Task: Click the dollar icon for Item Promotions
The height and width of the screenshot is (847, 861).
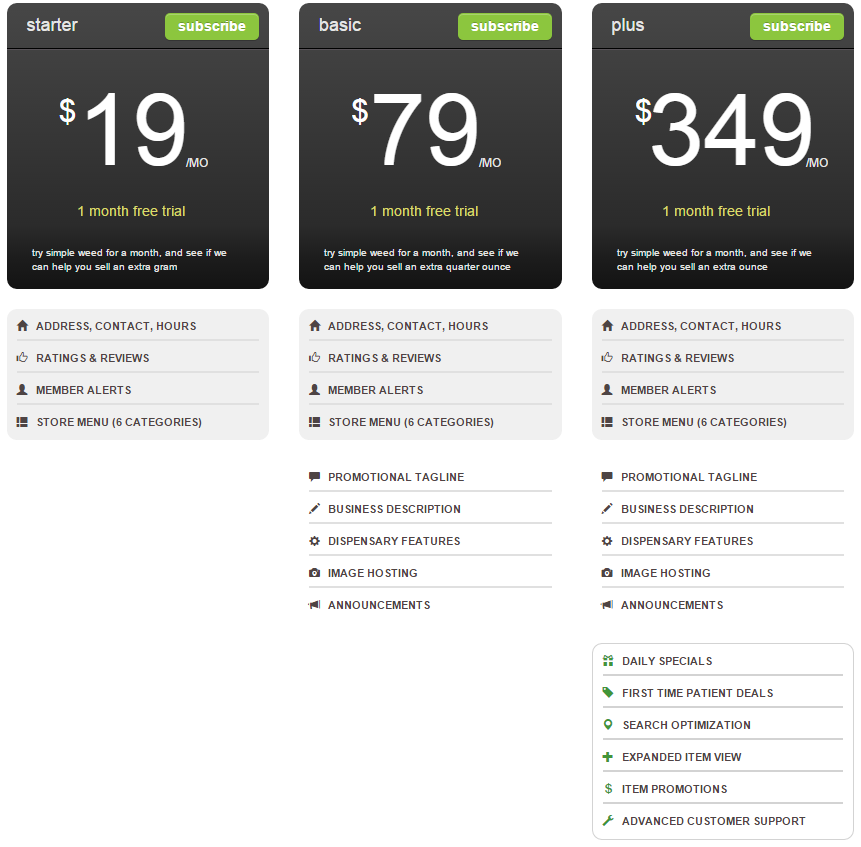Action: 608,789
